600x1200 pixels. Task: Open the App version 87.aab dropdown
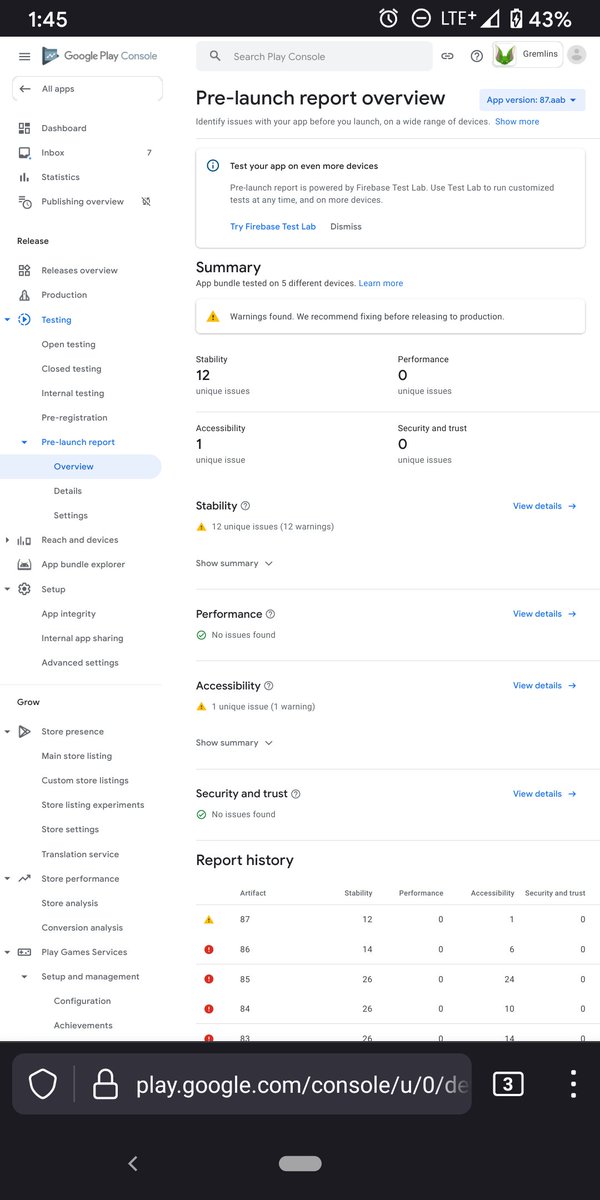[x=532, y=100]
